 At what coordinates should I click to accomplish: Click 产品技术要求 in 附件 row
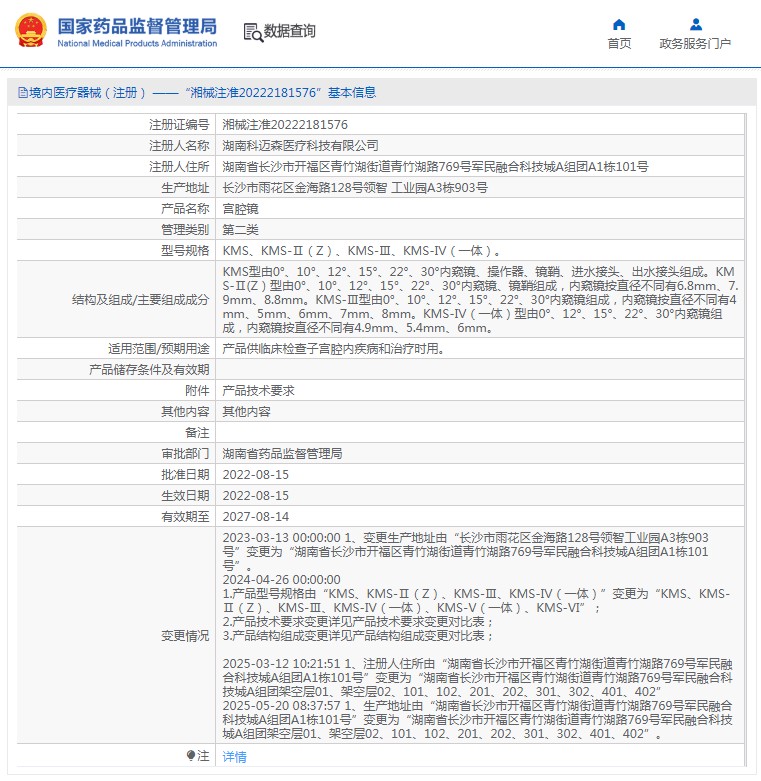[258, 390]
